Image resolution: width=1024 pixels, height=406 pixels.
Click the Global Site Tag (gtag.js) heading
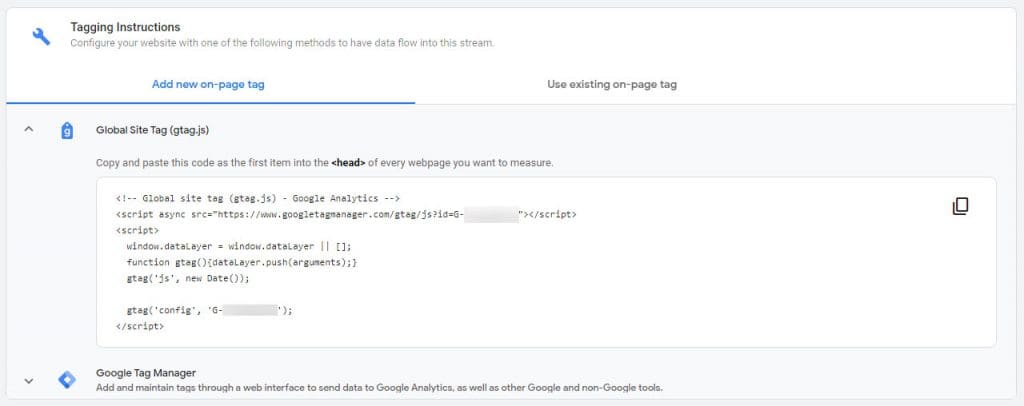152,130
